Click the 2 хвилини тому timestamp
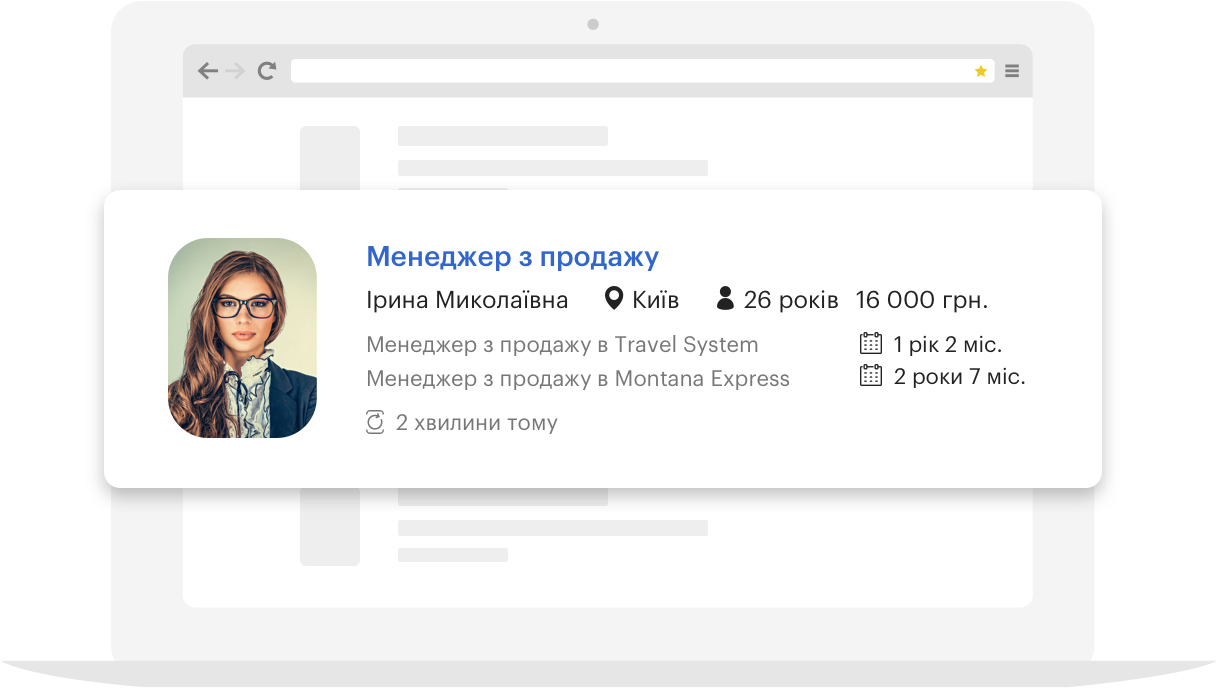The image size is (1218, 688). [x=476, y=423]
